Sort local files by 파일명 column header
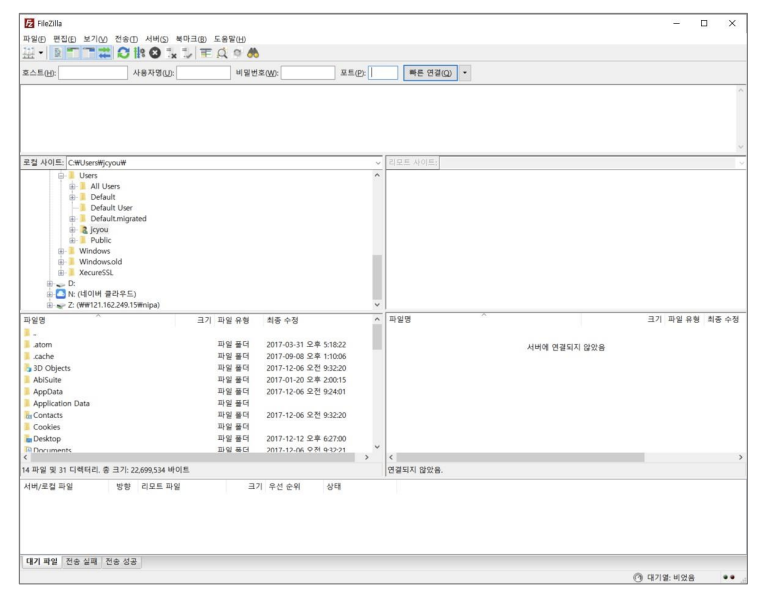The image size is (783, 600). click(x=98, y=320)
